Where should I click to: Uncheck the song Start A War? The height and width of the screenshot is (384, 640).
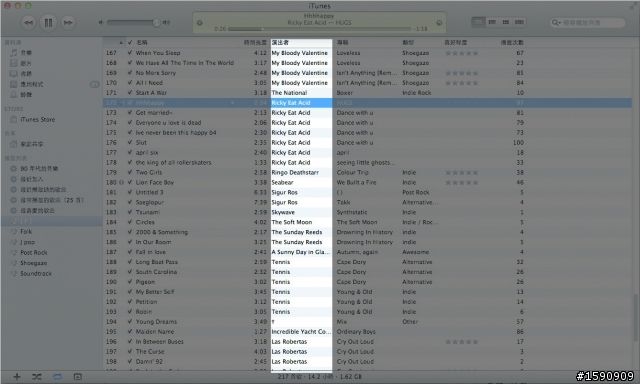click(x=129, y=93)
